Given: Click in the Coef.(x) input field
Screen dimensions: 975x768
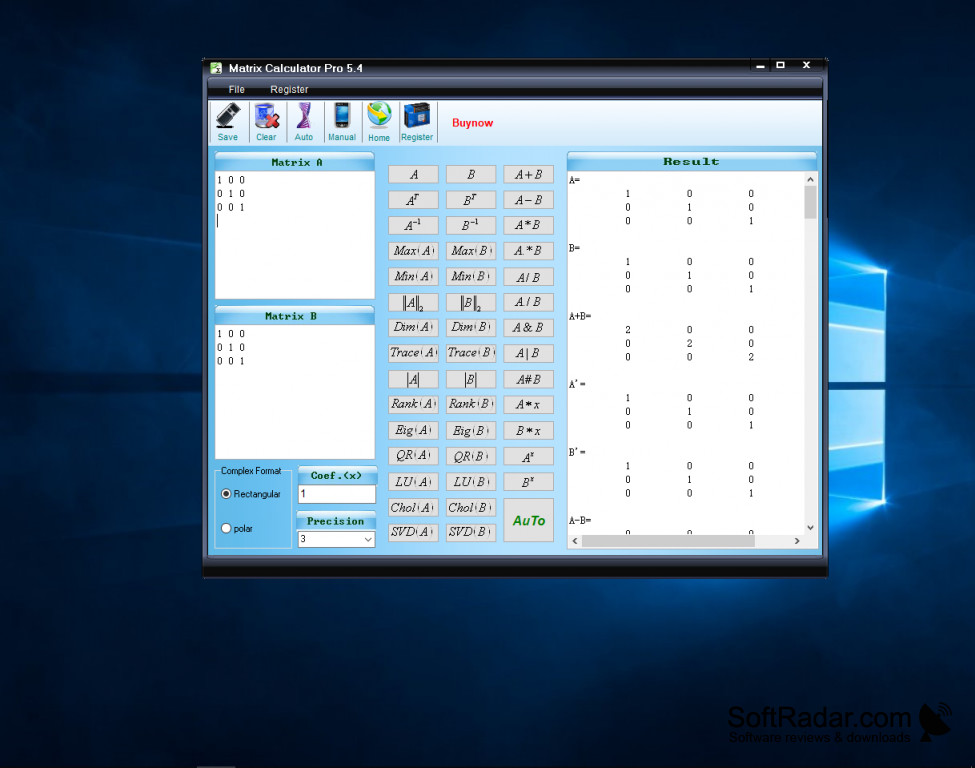Looking at the screenshot, I should coord(336,494).
